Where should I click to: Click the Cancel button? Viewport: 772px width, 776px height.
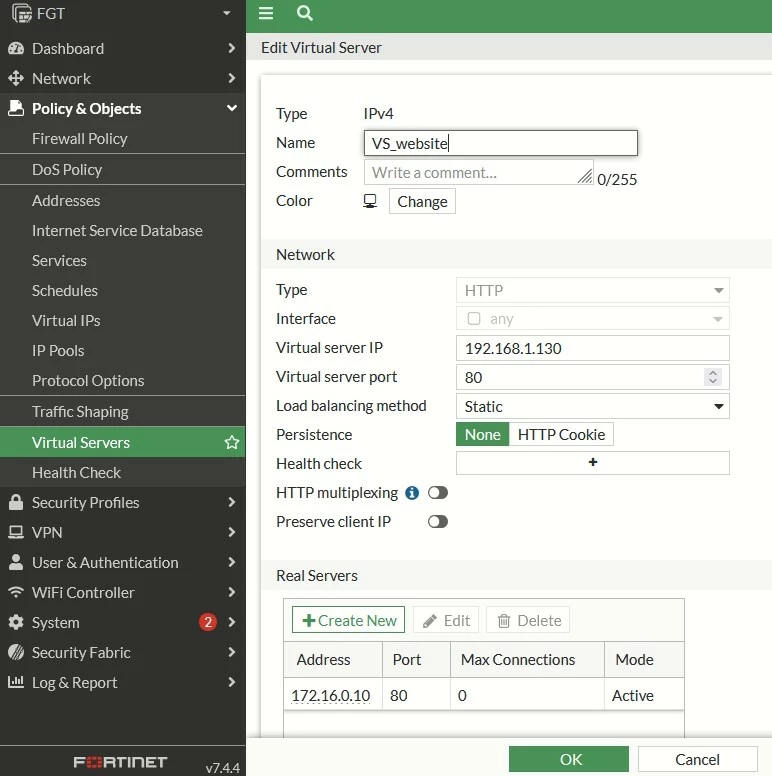pyautogui.click(x=697, y=759)
